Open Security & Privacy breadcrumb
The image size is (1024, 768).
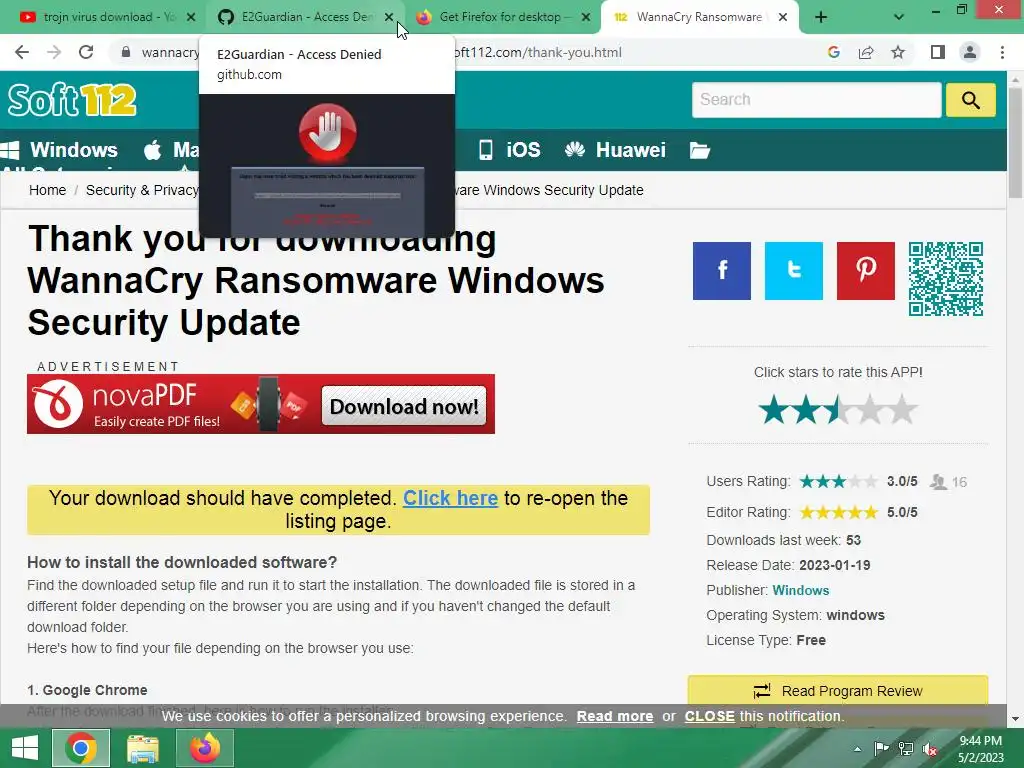pyautogui.click(x=142, y=190)
